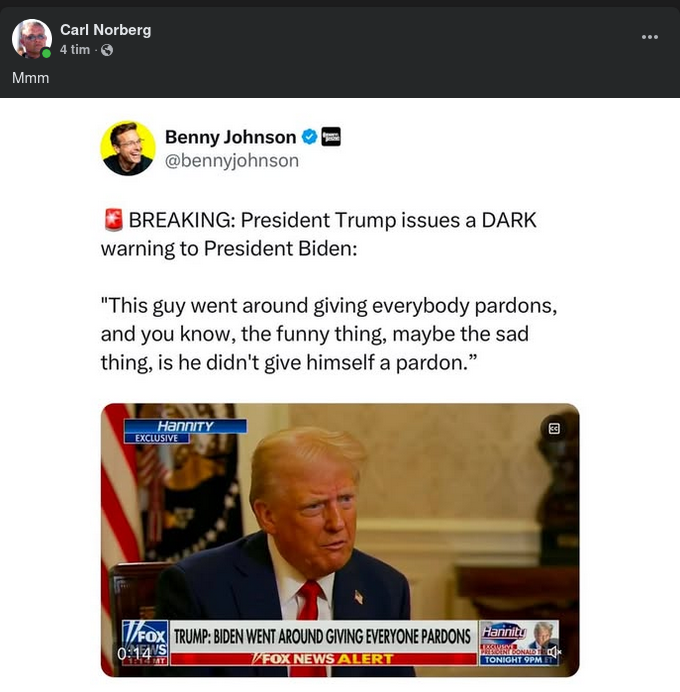The image size is (680, 692).
Task: Click the globe public audience icon
Action: point(107,50)
